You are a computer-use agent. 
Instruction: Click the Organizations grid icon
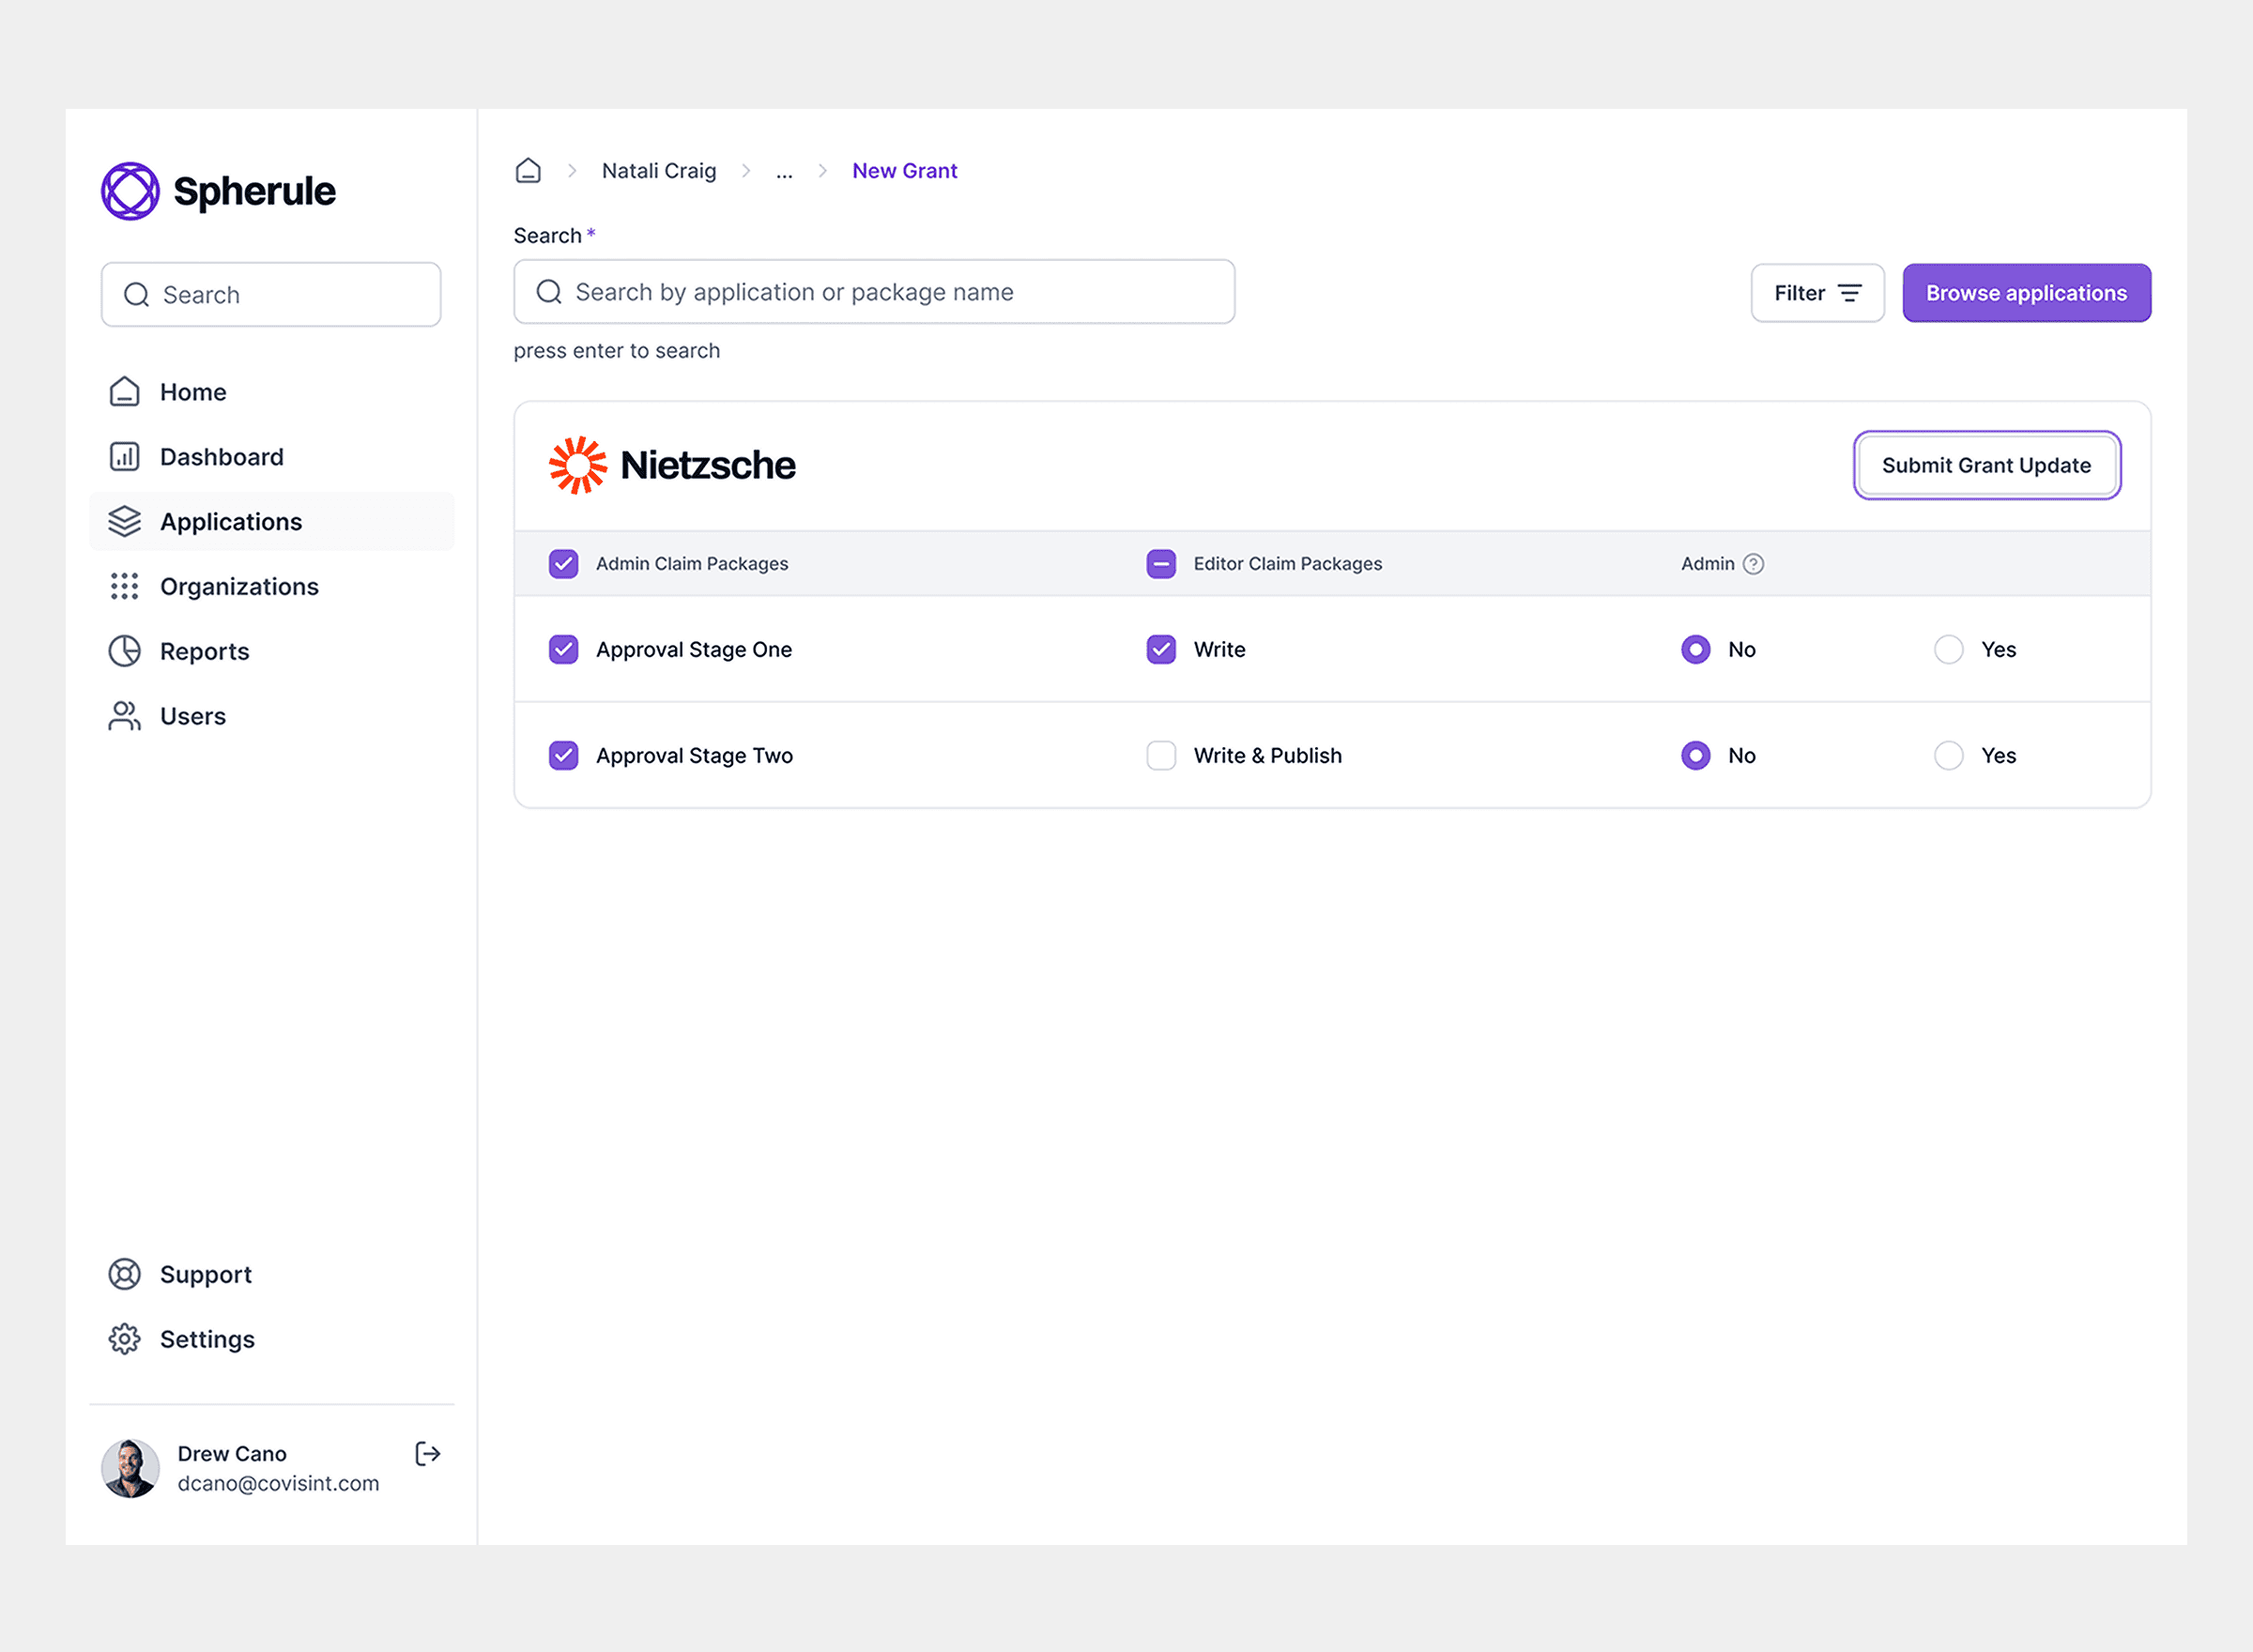pyautogui.click(x=124, y=586)
